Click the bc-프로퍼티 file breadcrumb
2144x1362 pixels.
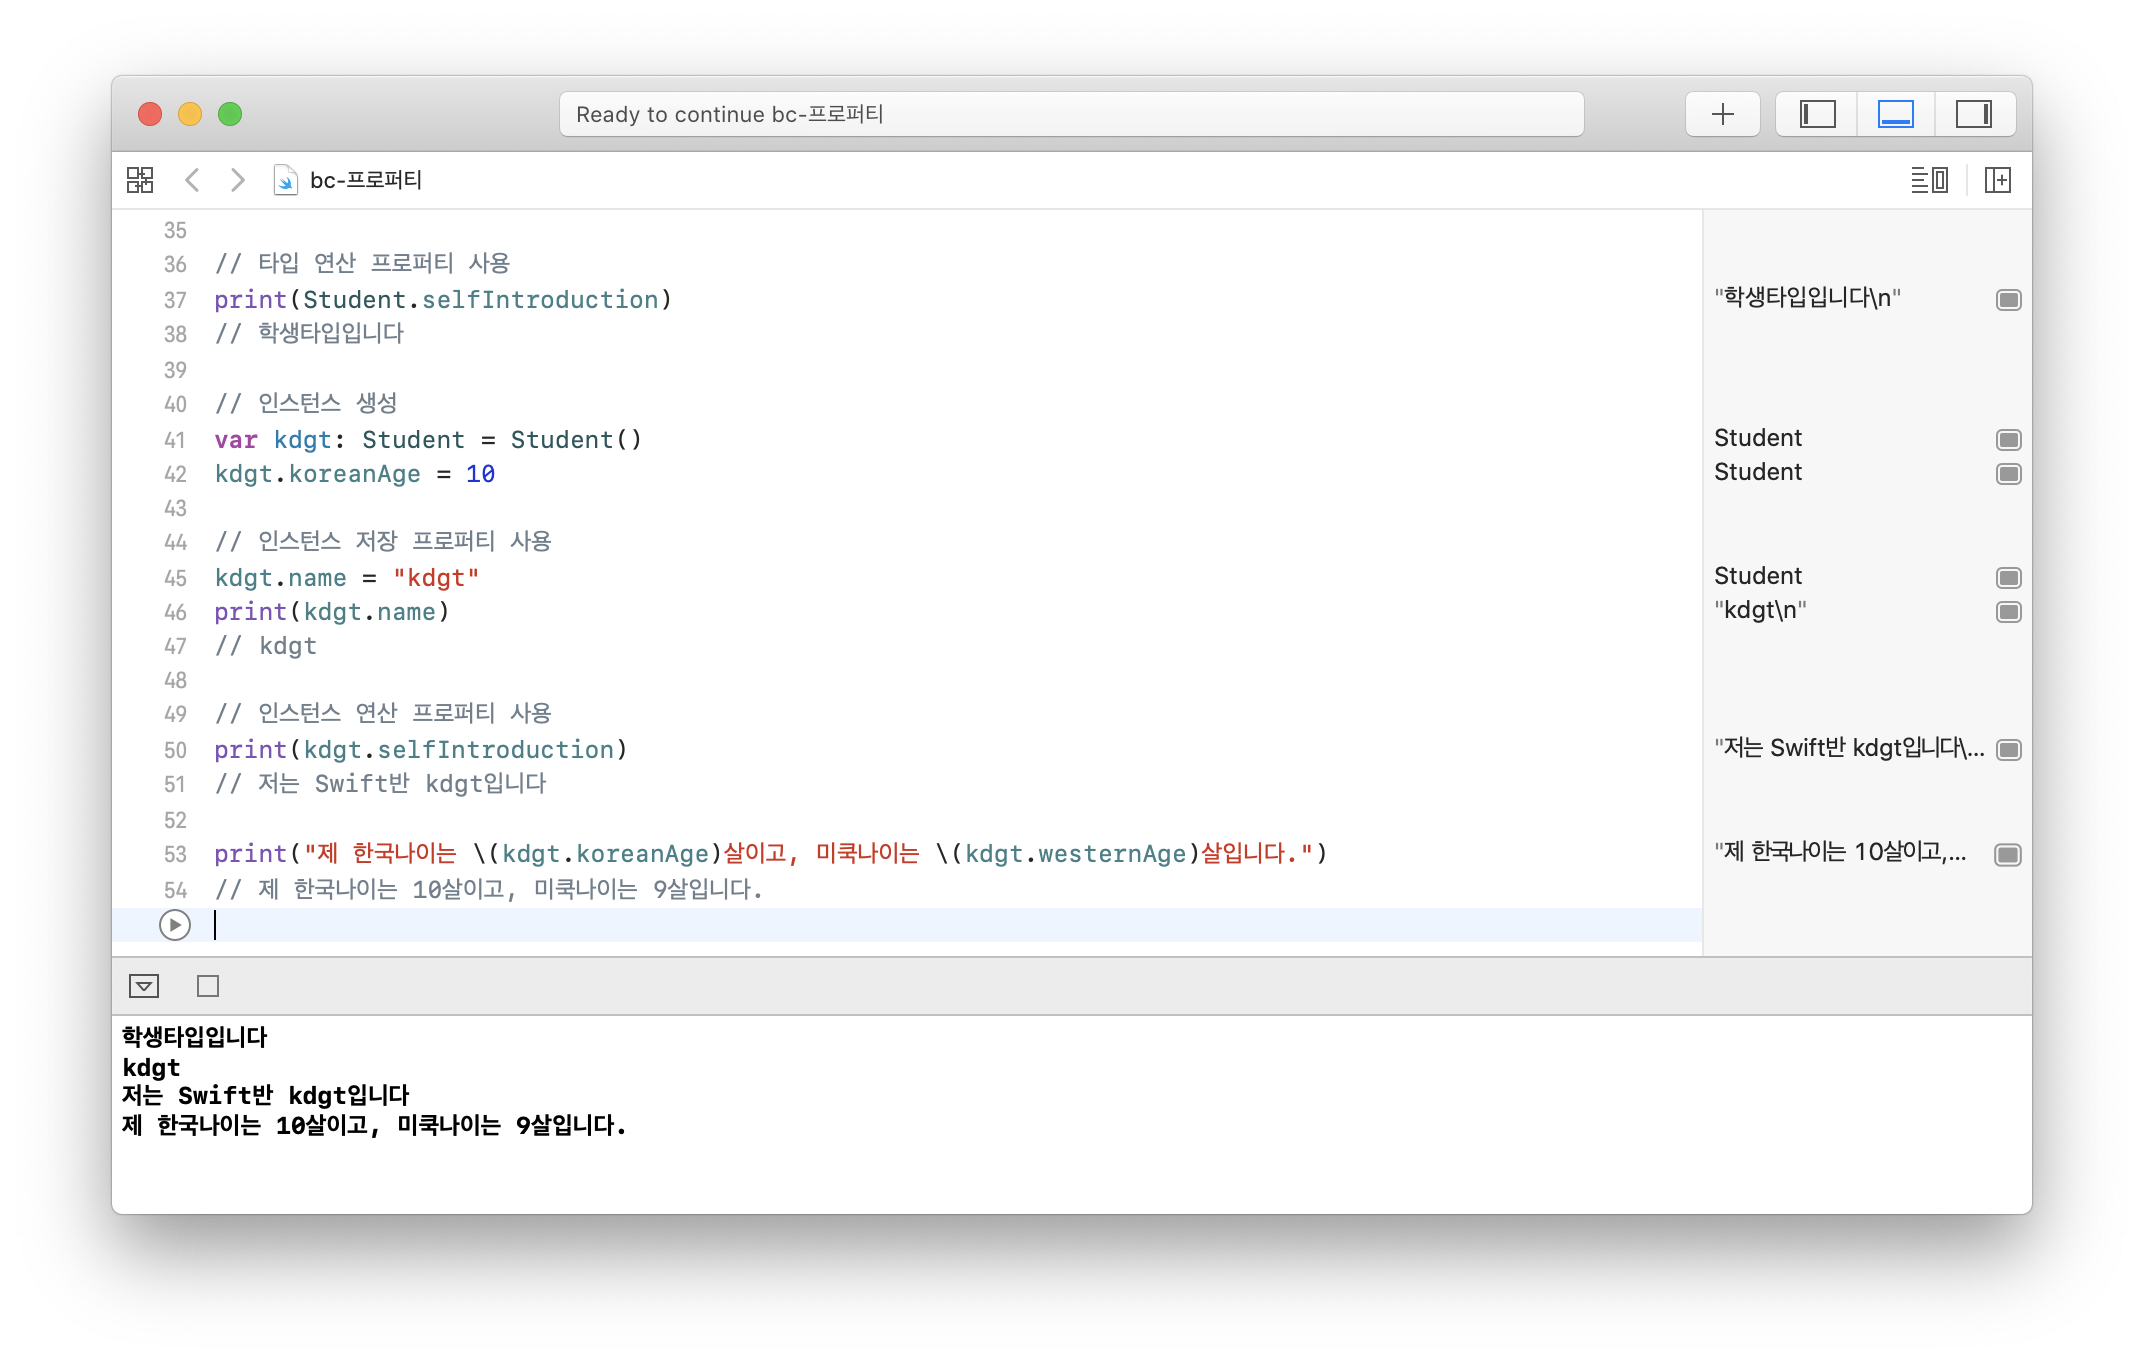click(x=365, y=180)
